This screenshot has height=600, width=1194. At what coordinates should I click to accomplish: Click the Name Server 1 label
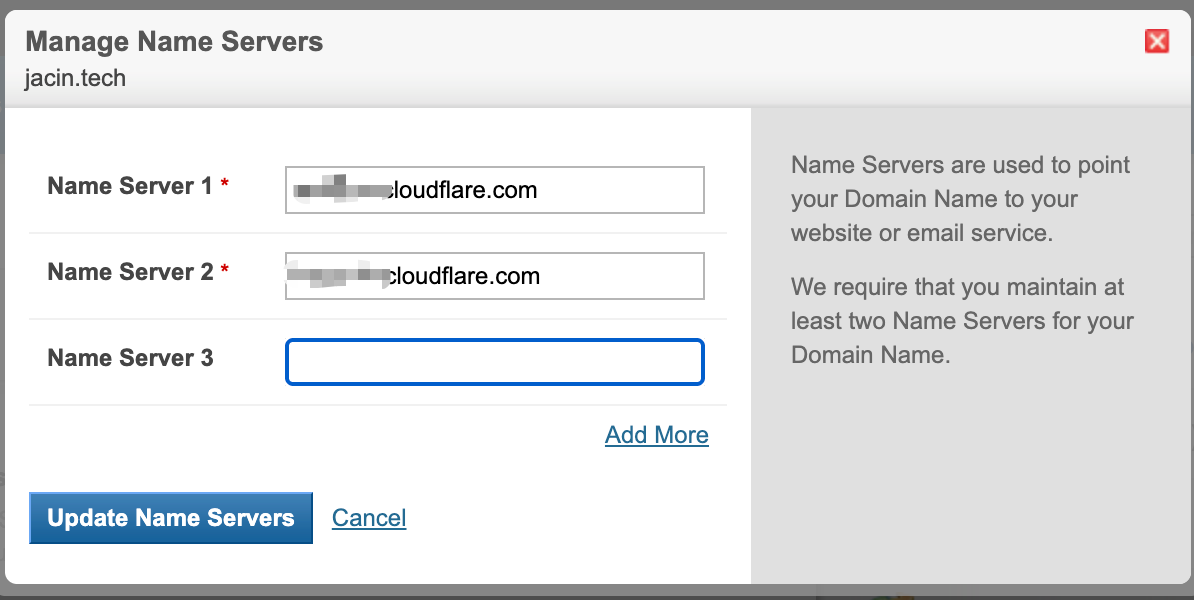coord(130,186)
